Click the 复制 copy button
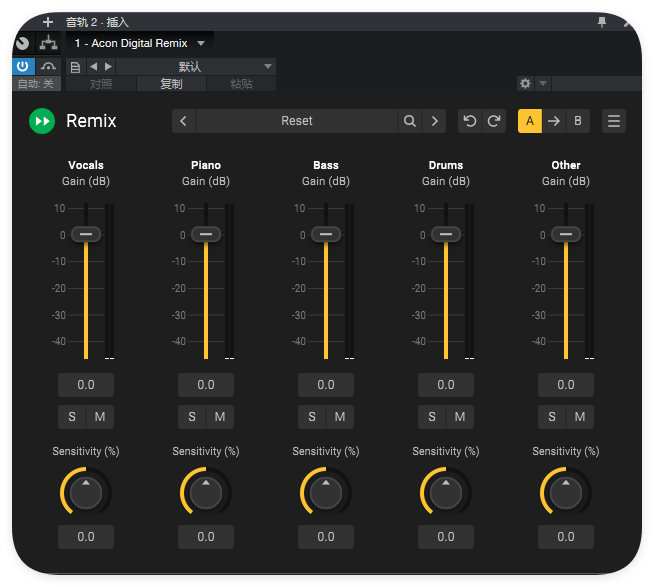Screen dimensions: 654x587 pos(171,84)
